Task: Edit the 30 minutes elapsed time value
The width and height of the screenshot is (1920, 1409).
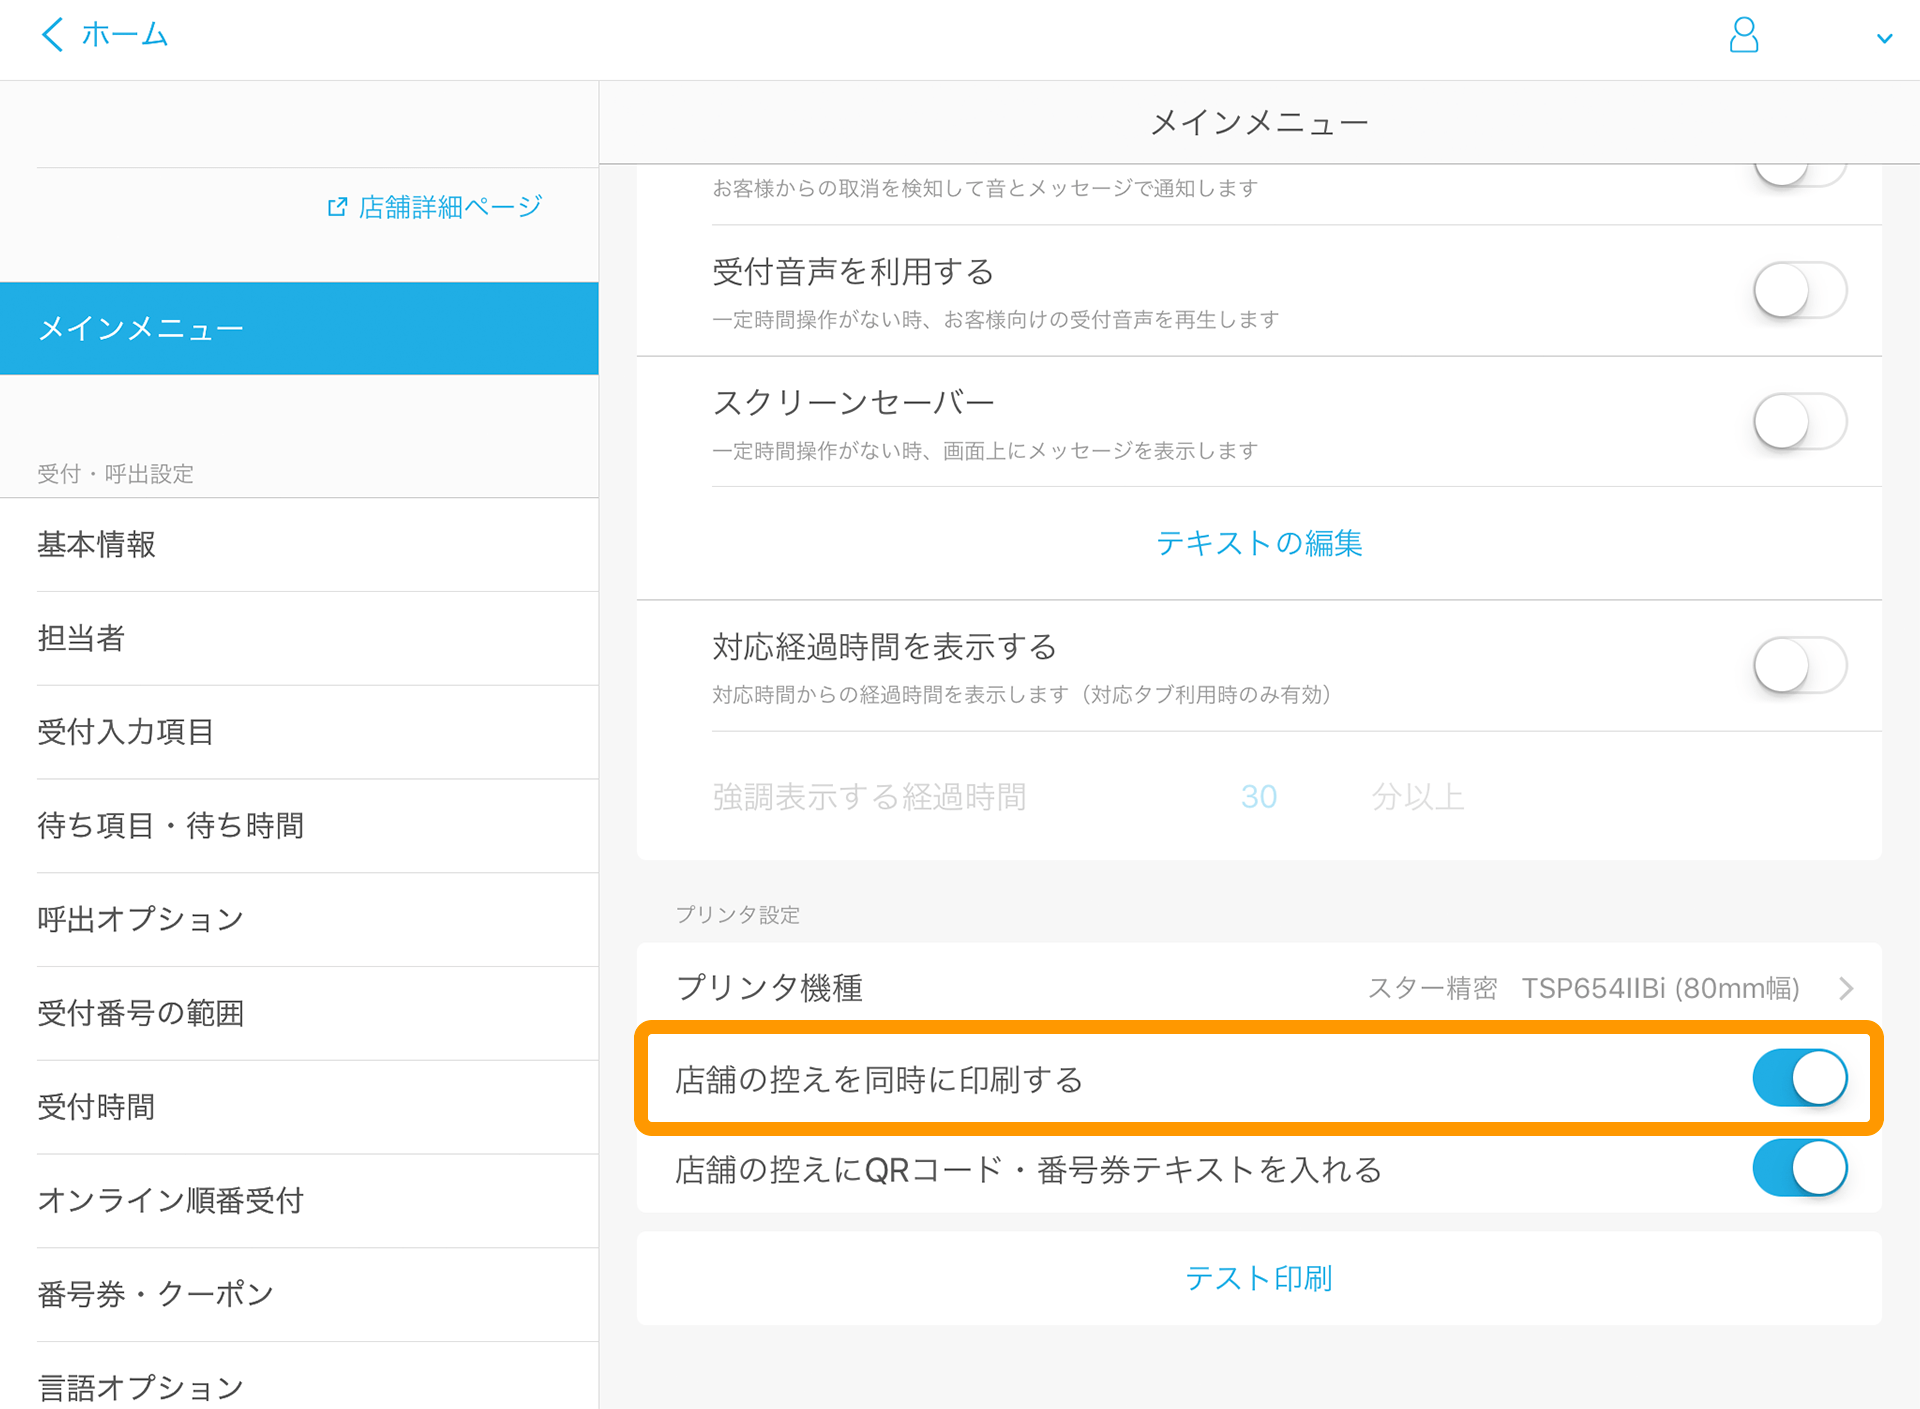Action: tap(1258, 797)
